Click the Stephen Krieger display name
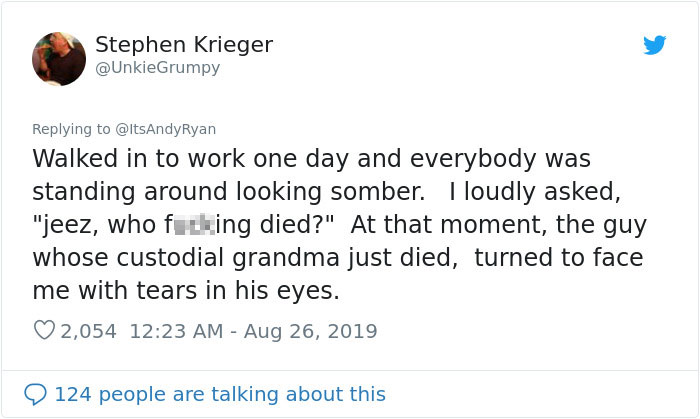This screenshot has height=419, width=700. coord(183,45)
